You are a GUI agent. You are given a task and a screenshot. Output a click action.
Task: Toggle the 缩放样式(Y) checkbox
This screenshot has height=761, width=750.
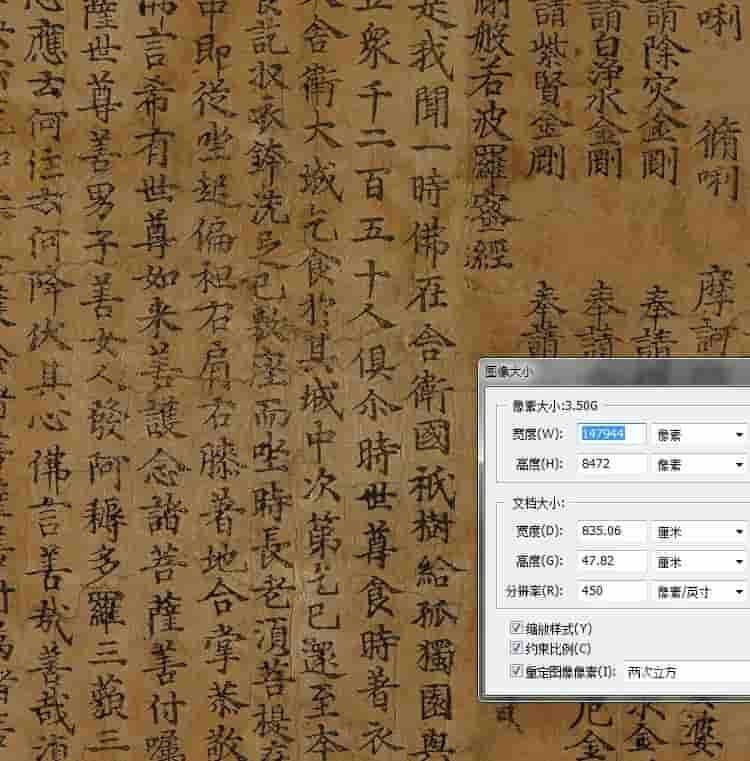516,628
